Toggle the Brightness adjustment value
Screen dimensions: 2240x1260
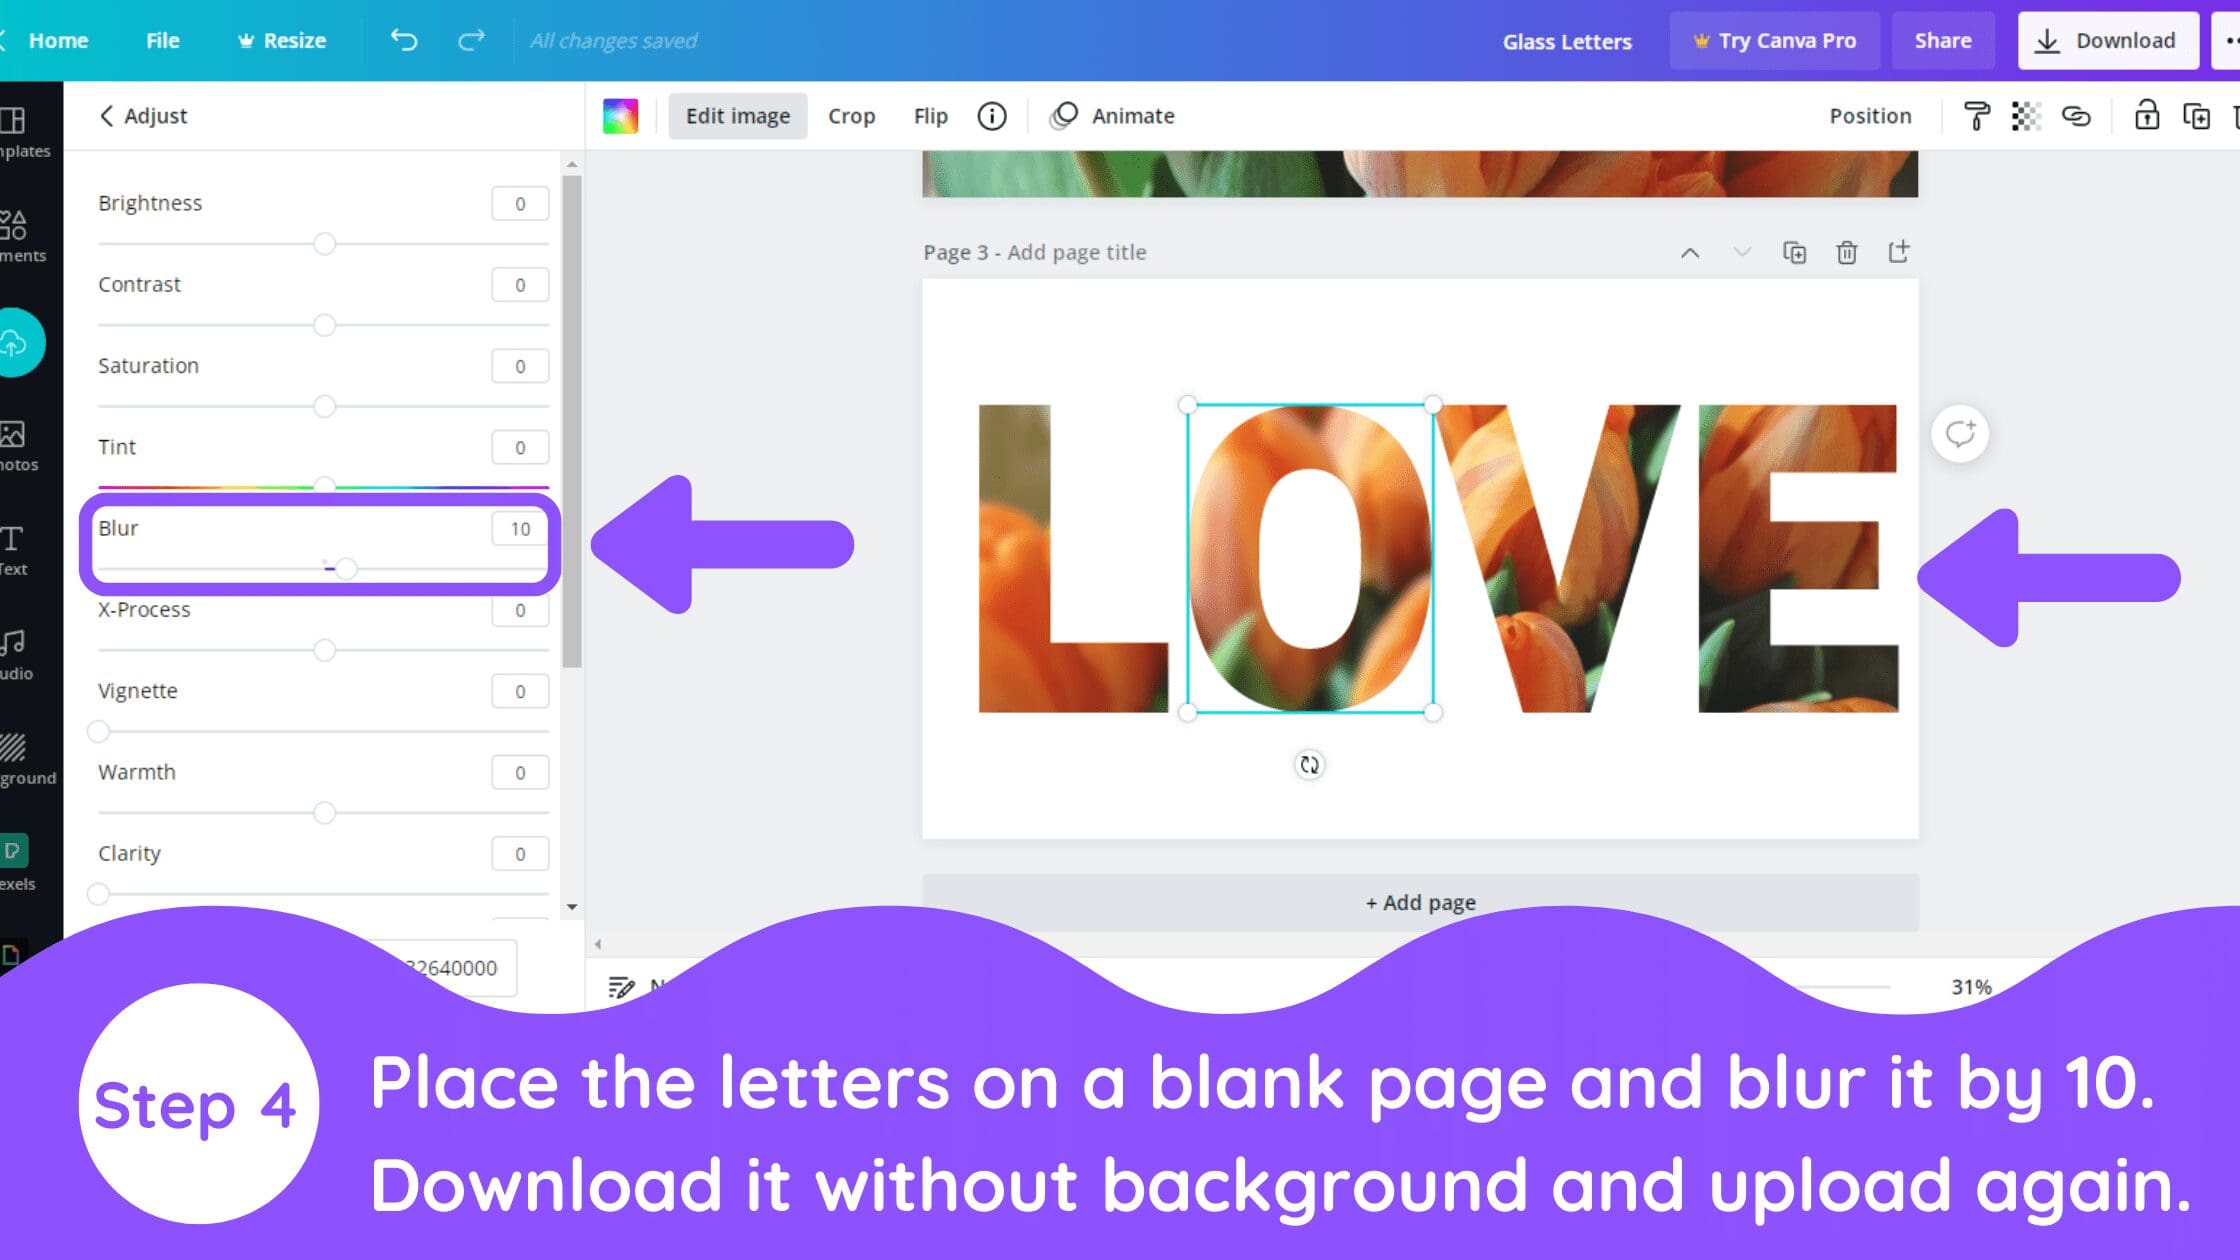tap(520, 202)
